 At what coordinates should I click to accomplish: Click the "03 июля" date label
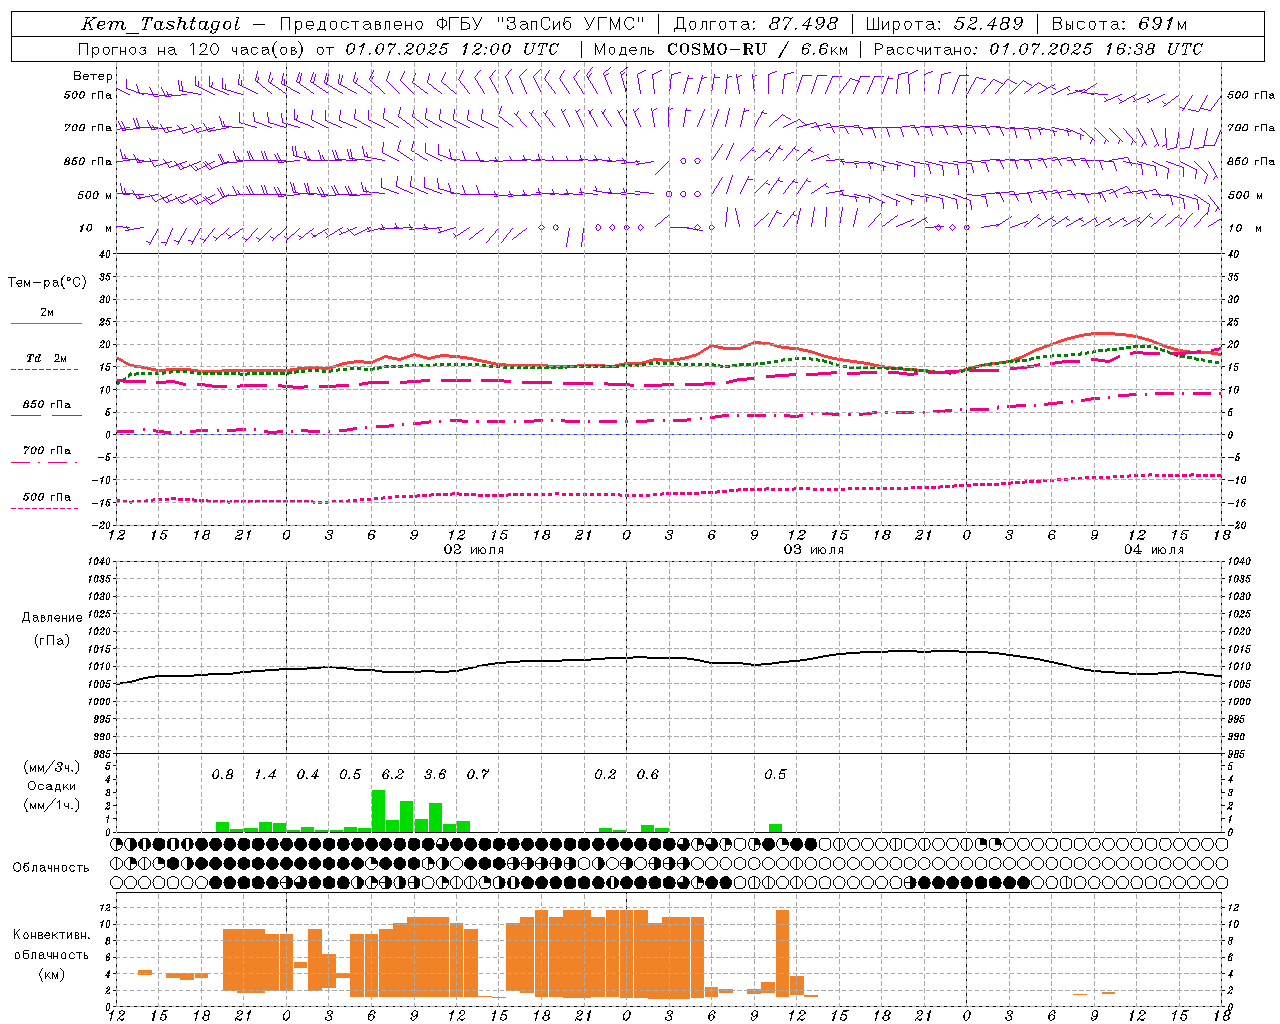point(814,550)
